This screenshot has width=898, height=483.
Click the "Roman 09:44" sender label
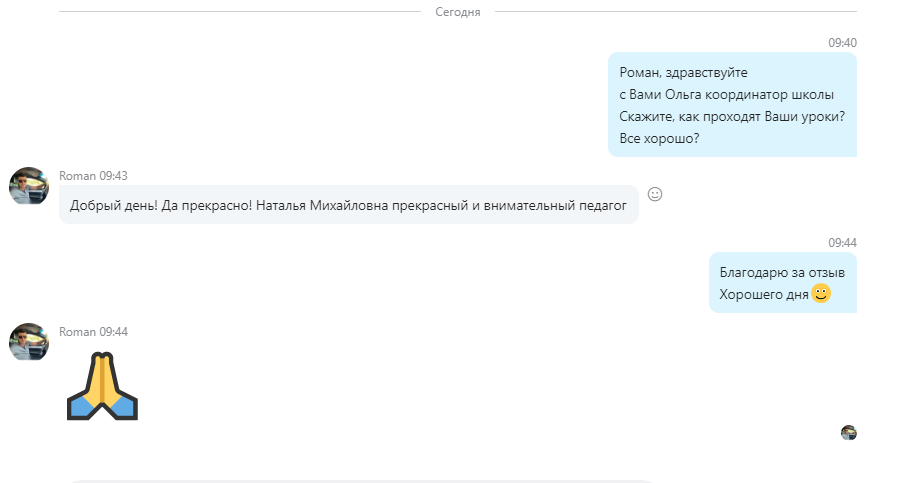click(x=93, y=332)
